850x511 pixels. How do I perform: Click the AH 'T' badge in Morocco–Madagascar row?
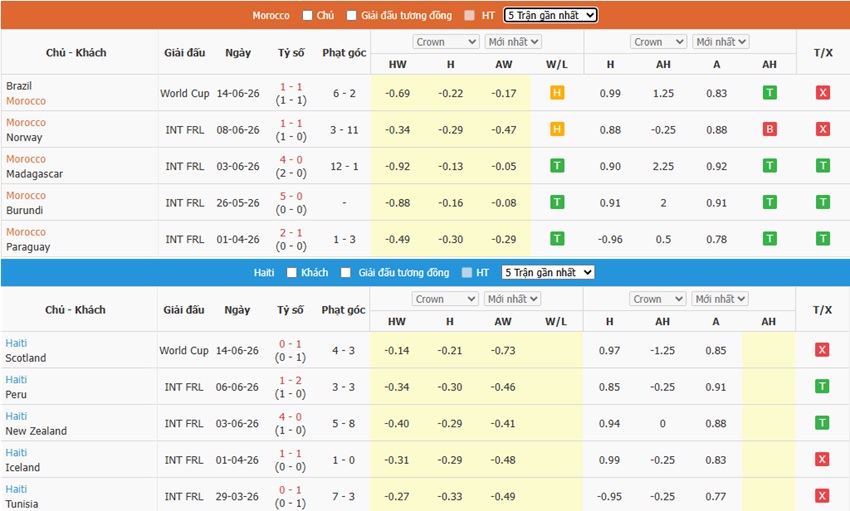tap(769, 165)
